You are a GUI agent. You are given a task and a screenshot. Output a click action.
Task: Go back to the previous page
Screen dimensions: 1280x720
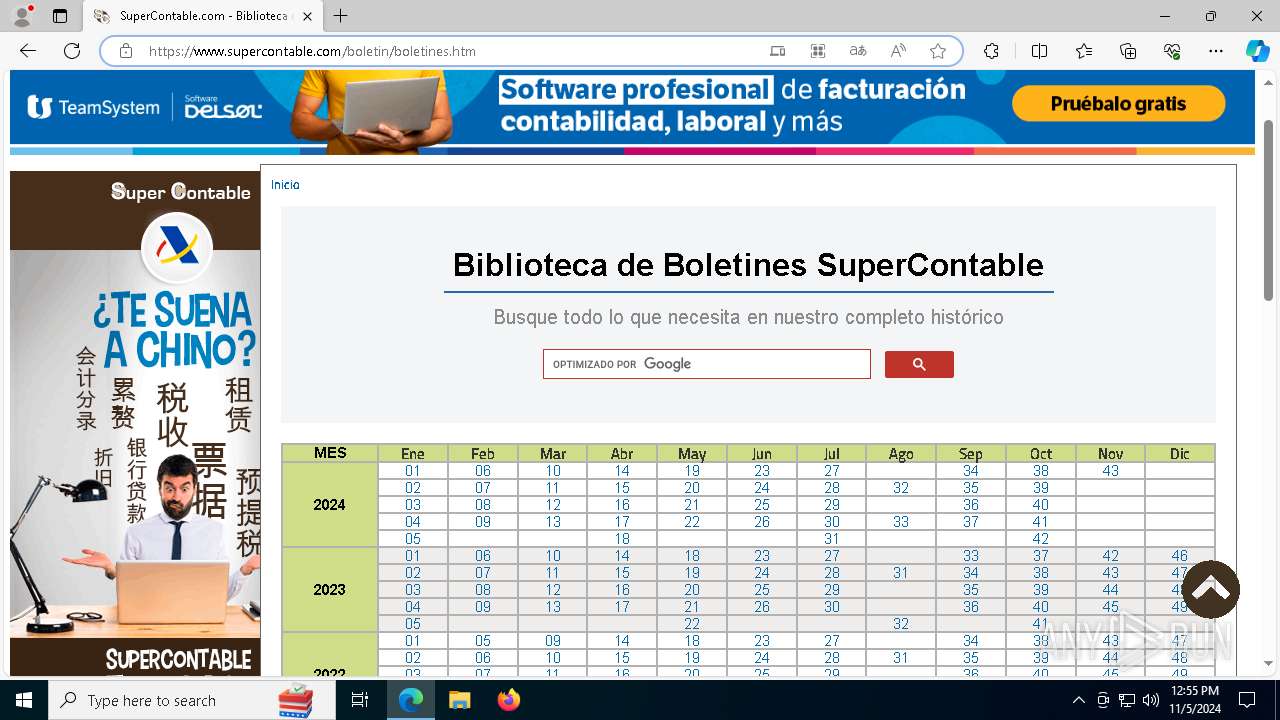point(28,51)
